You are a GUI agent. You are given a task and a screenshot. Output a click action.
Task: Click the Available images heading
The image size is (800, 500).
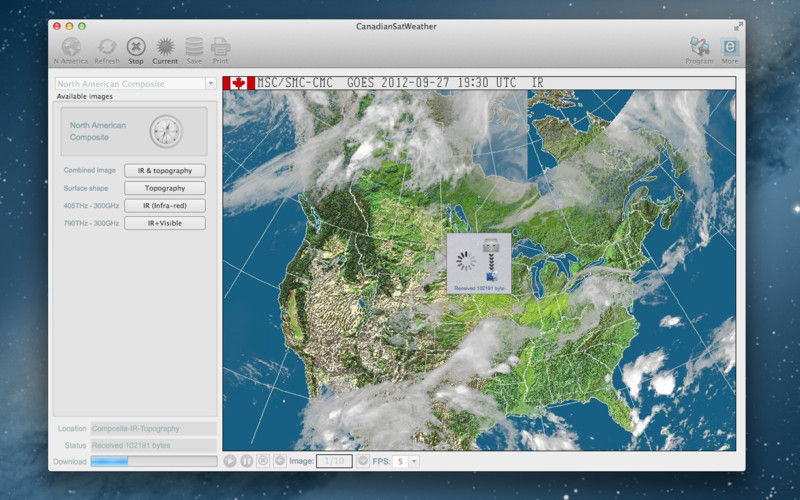(85, 96)
